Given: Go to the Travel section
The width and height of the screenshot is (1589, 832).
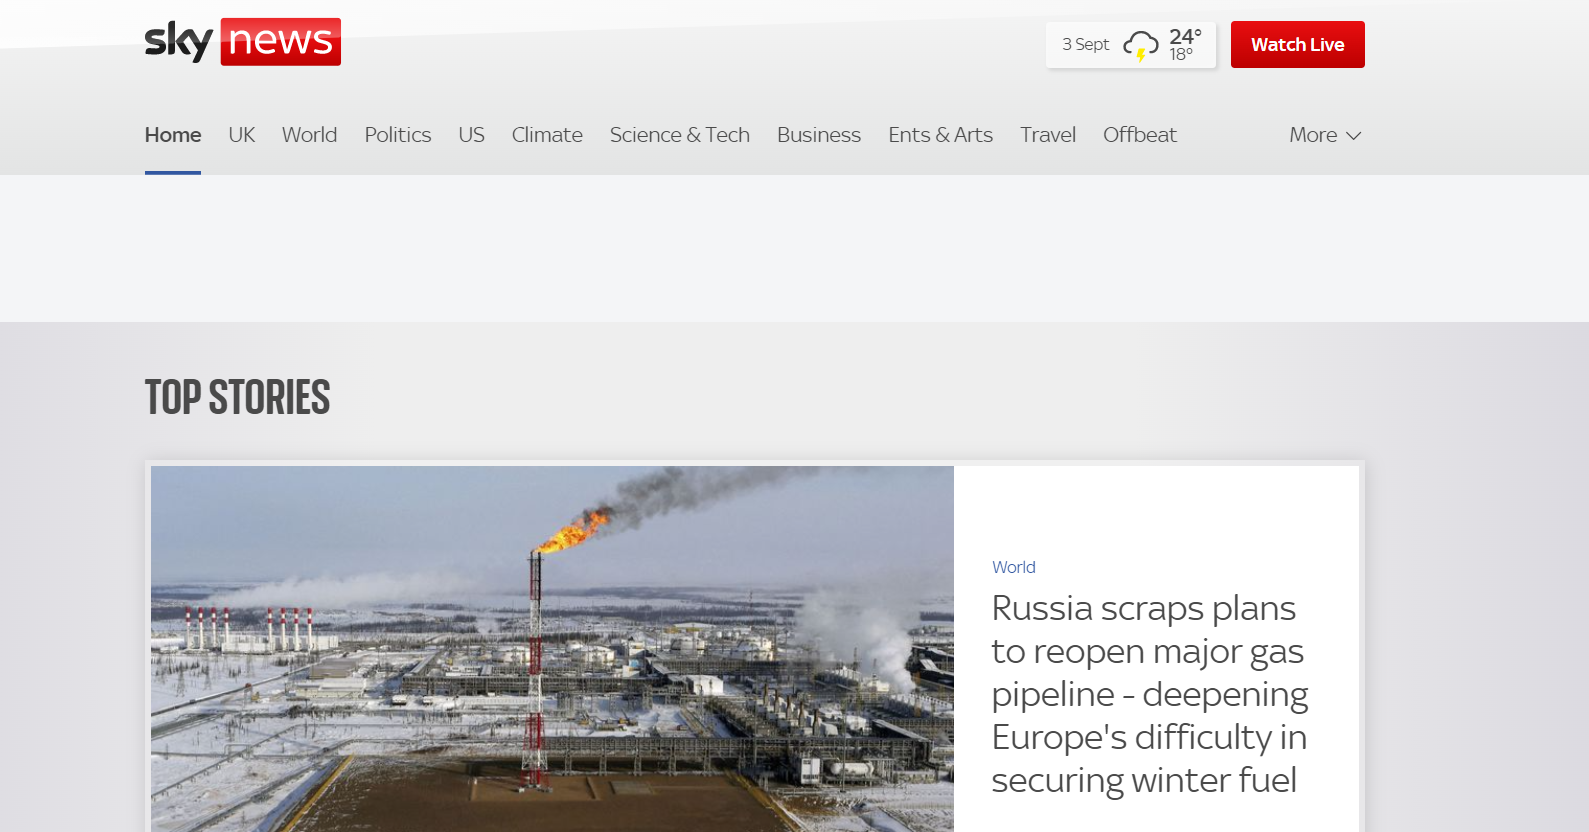Looking at the screenshot, I should (1048, 135).
